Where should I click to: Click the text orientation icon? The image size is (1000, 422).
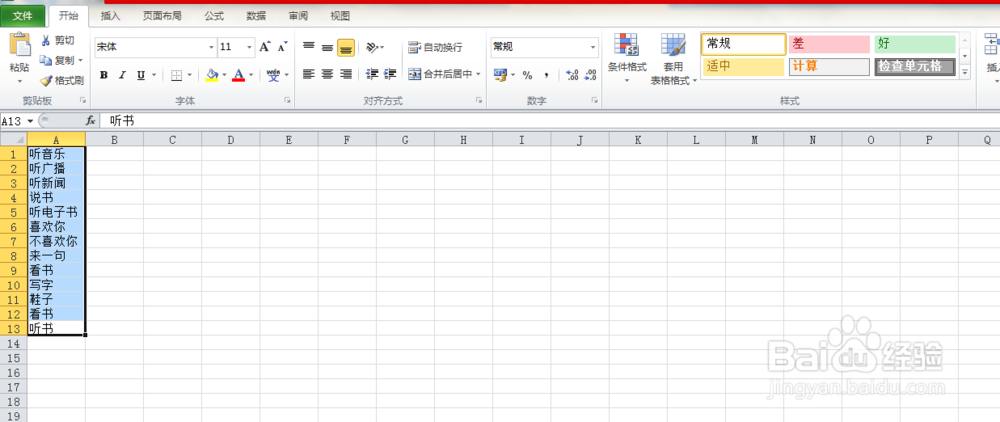point(372,47)
